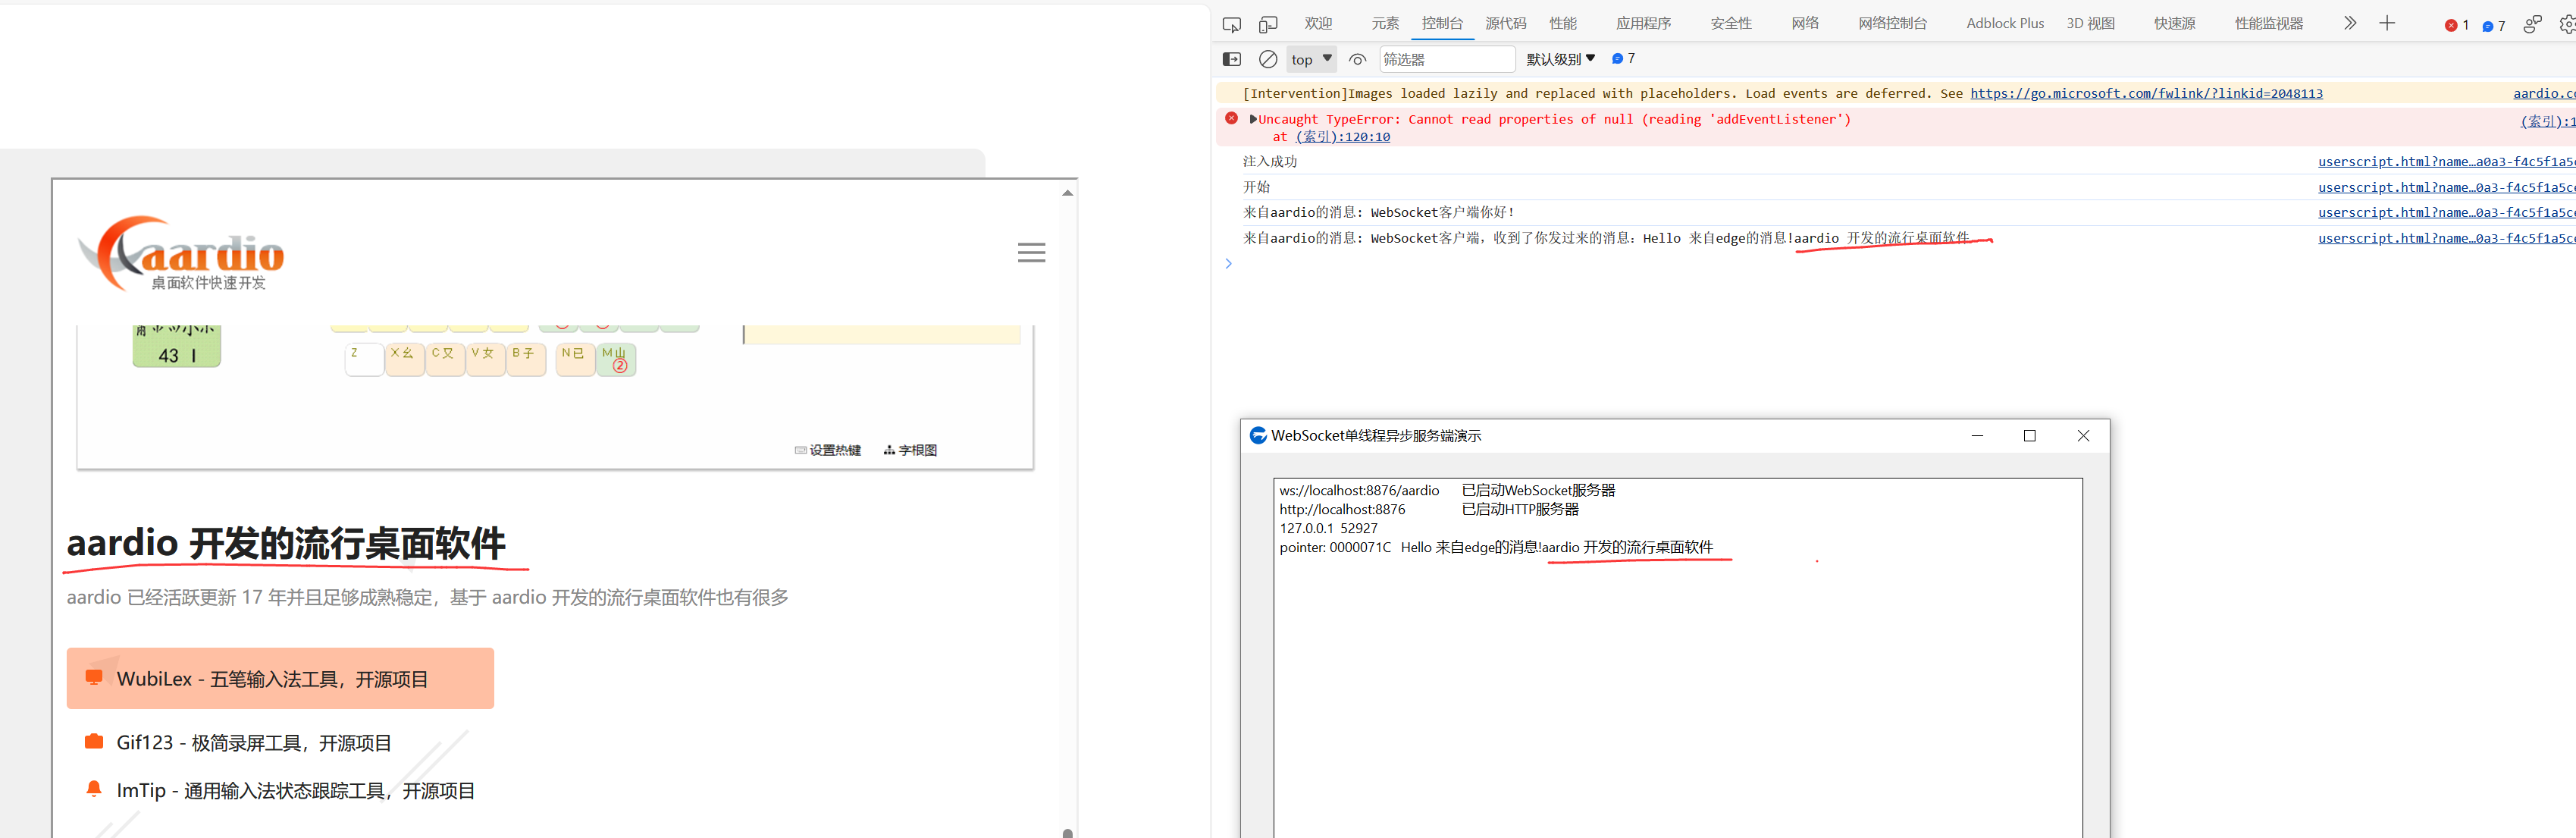Viewport: 2576px width, 838px height.
Task: Click the scroll up arrow of page frame
Action: click(1067, 192)
